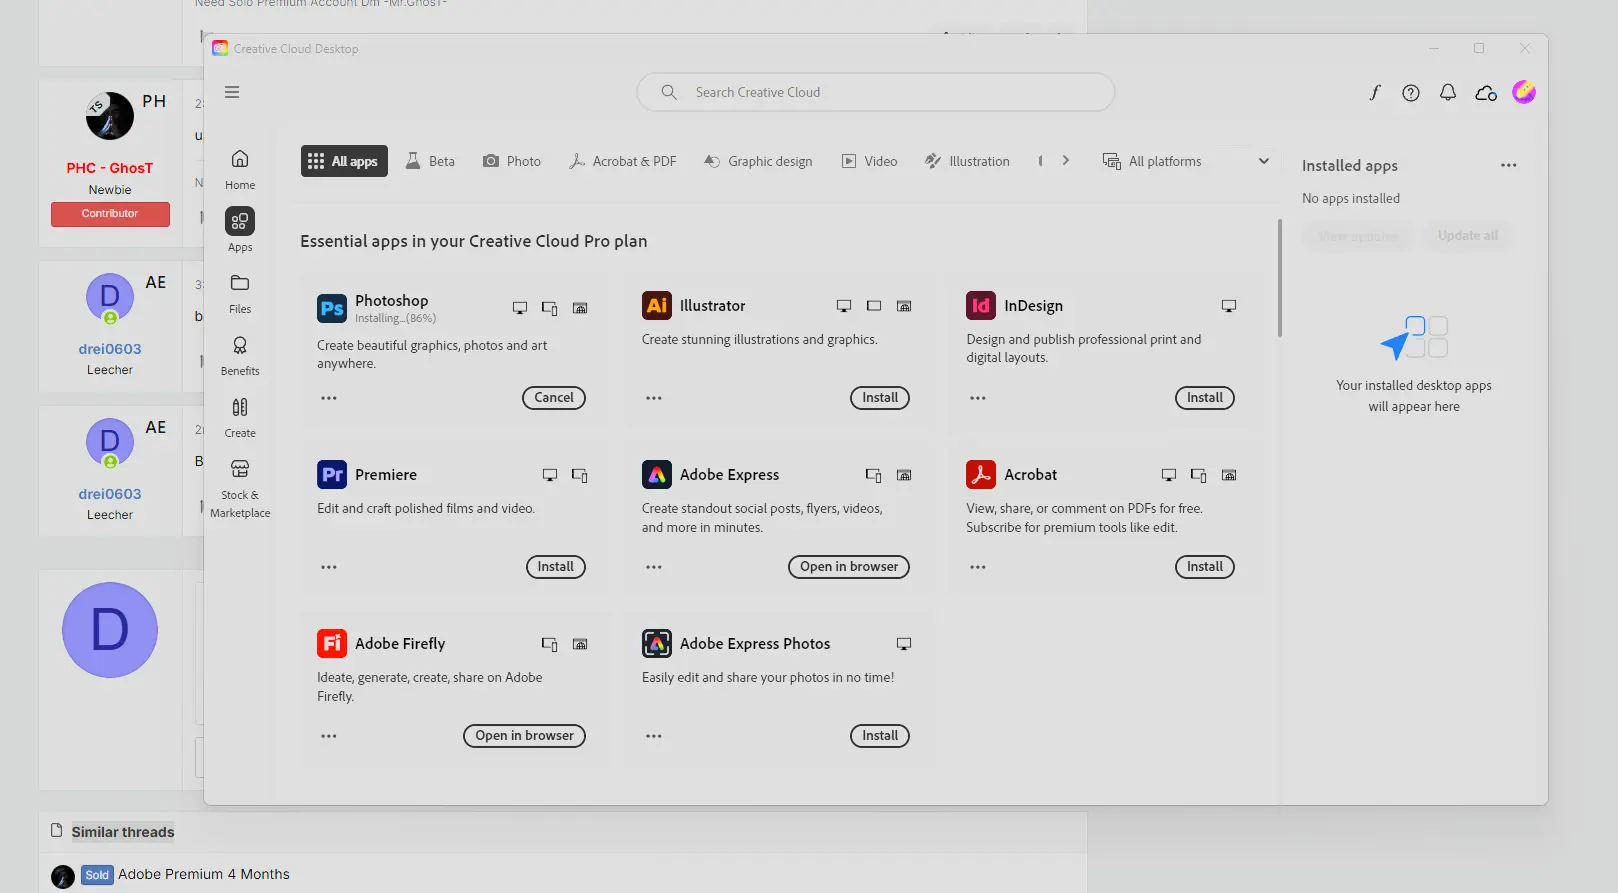Open Benefits in the sidebar
This screenshot has height=893, width=1618.
click(x=240, y=355)
